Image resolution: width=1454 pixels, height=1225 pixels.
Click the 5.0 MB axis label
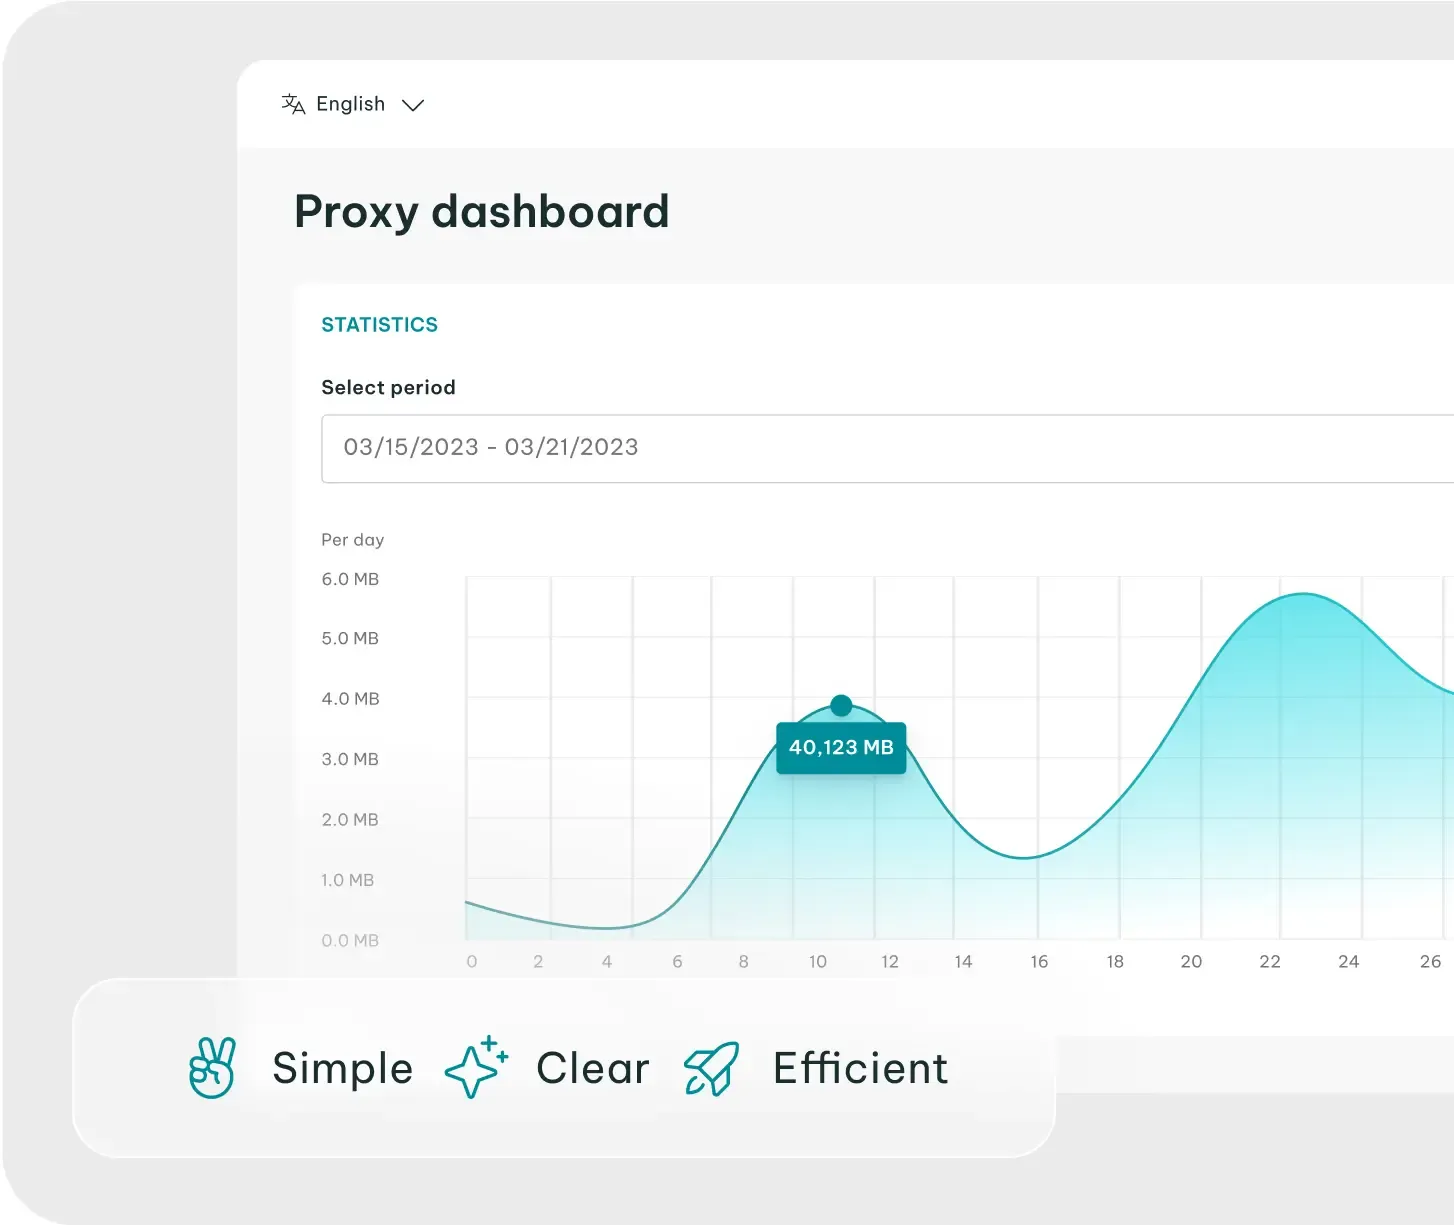pos(350,638)
